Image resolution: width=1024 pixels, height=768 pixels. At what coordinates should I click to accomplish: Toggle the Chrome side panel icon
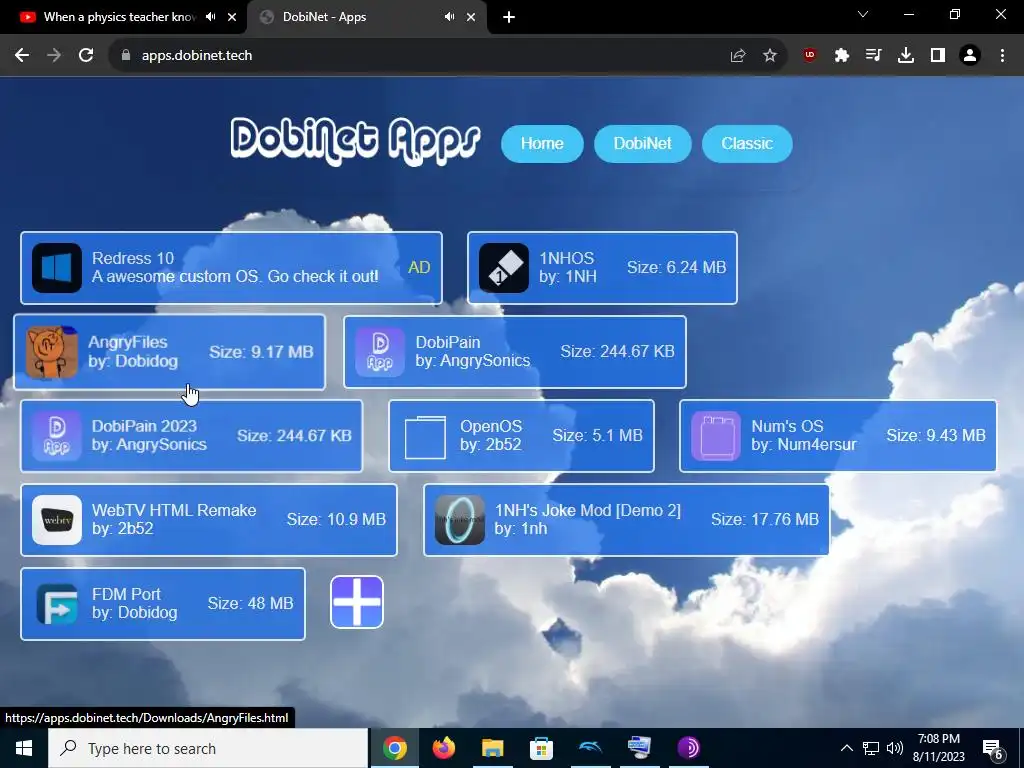click(938, 56)
